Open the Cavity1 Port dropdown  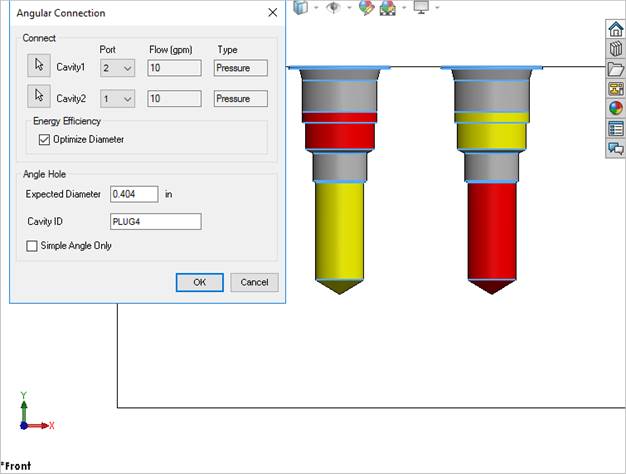(117, 68)
